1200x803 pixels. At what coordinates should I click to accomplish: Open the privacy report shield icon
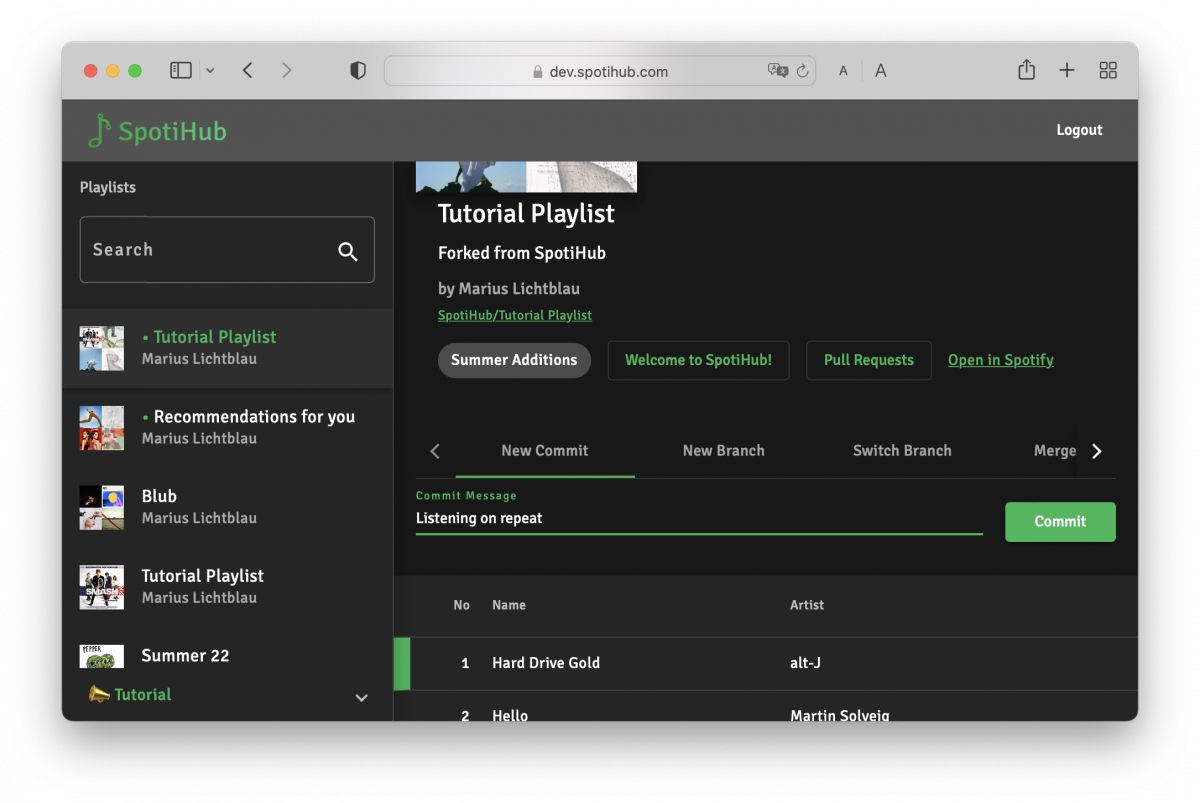pyautogui.click(x=358, y=71)
